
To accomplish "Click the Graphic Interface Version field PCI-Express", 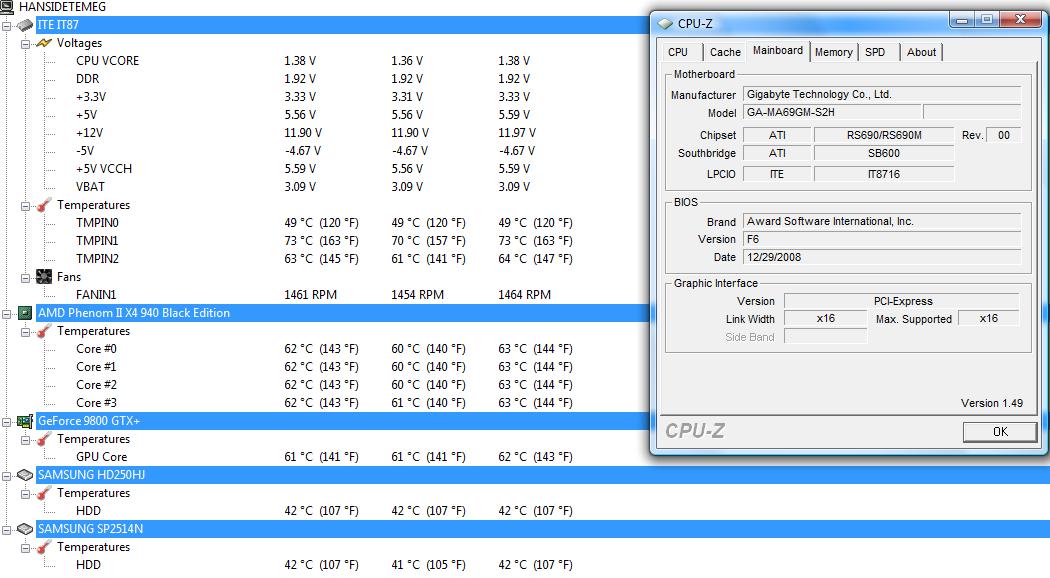I will coord(902,301).
